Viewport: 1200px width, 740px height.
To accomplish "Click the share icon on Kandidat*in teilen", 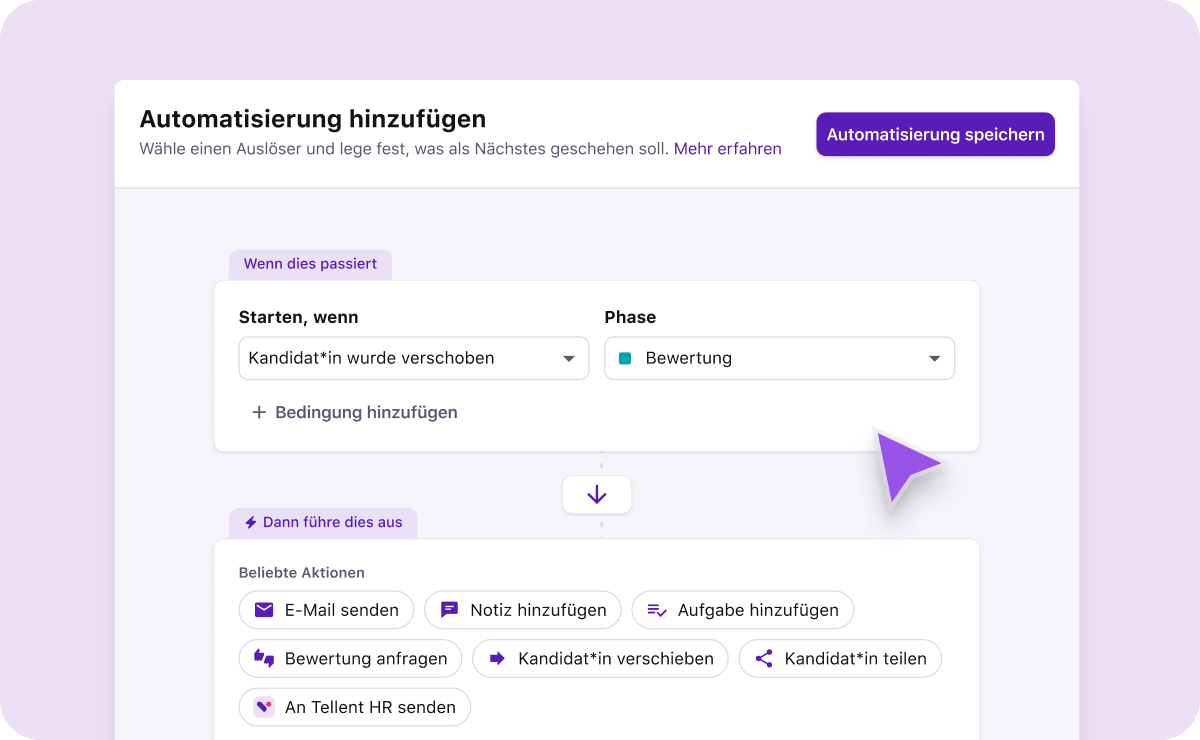I will coord(764,658).
